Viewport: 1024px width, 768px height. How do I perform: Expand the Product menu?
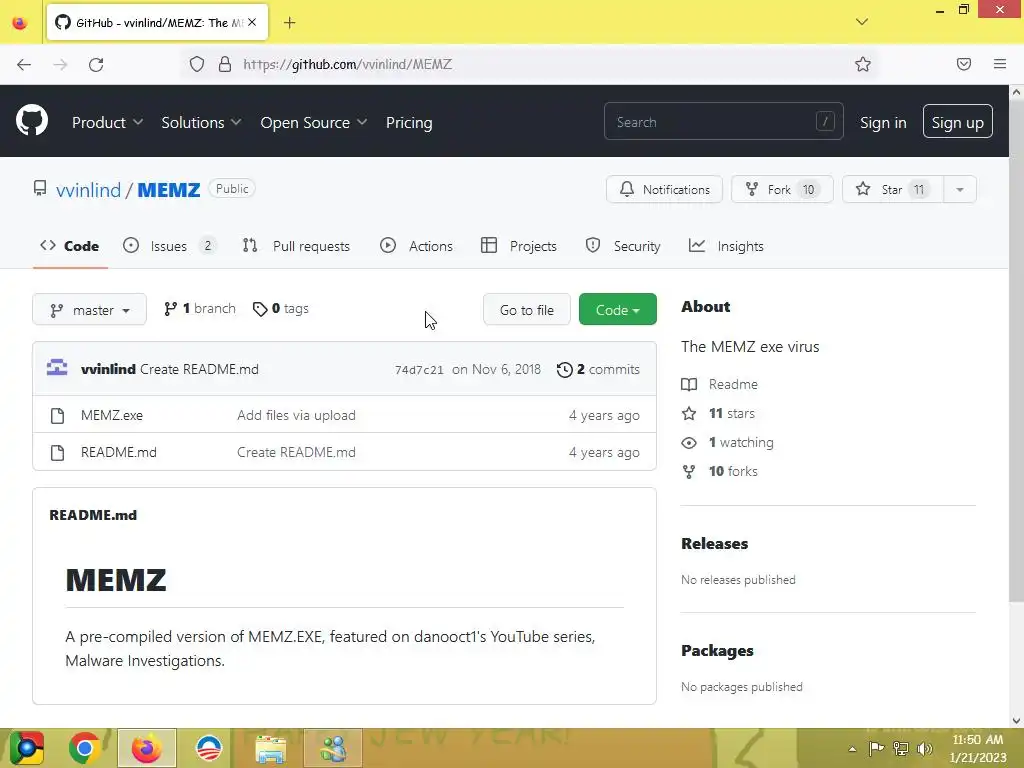coord(107,123)
